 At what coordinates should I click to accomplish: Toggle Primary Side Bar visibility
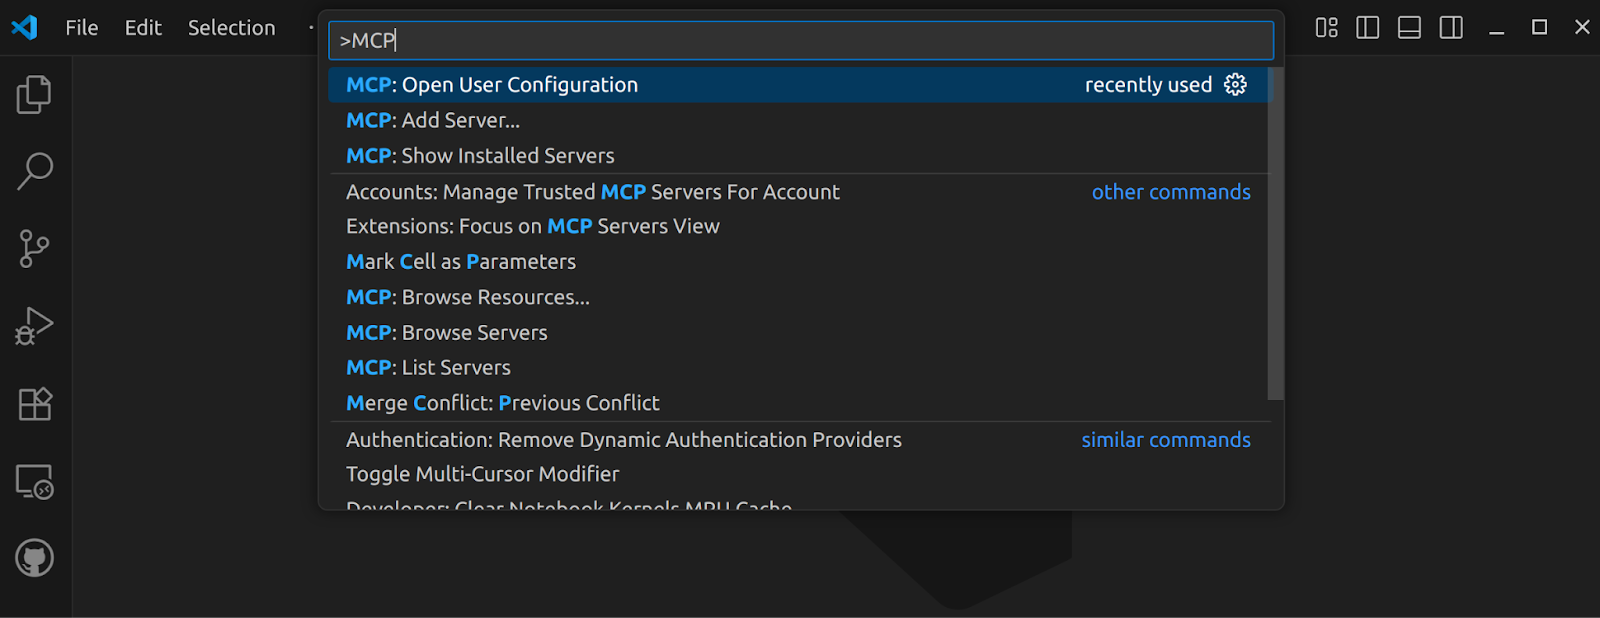tap(1368, 28)
